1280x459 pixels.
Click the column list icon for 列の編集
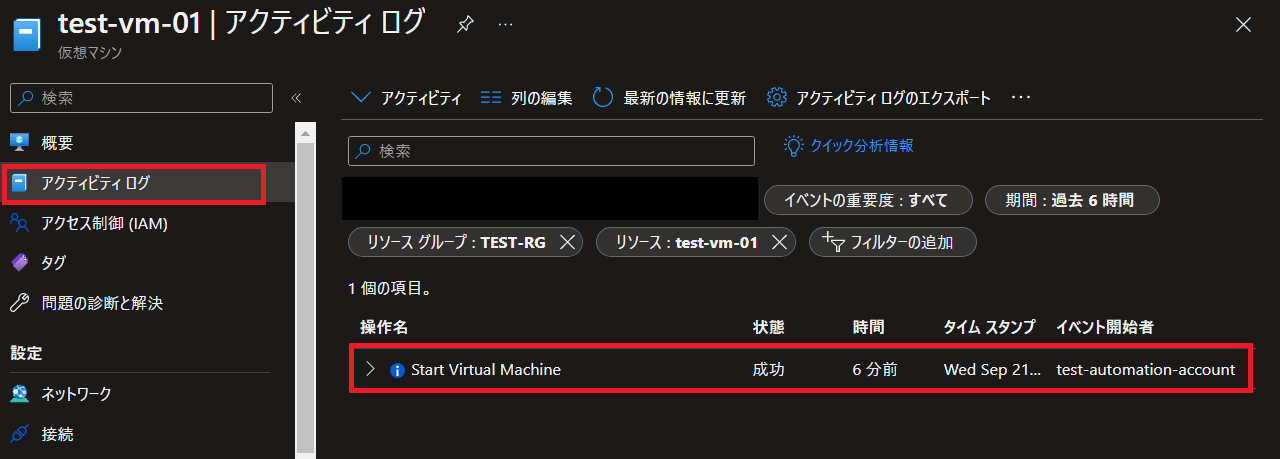coord(490,98)
